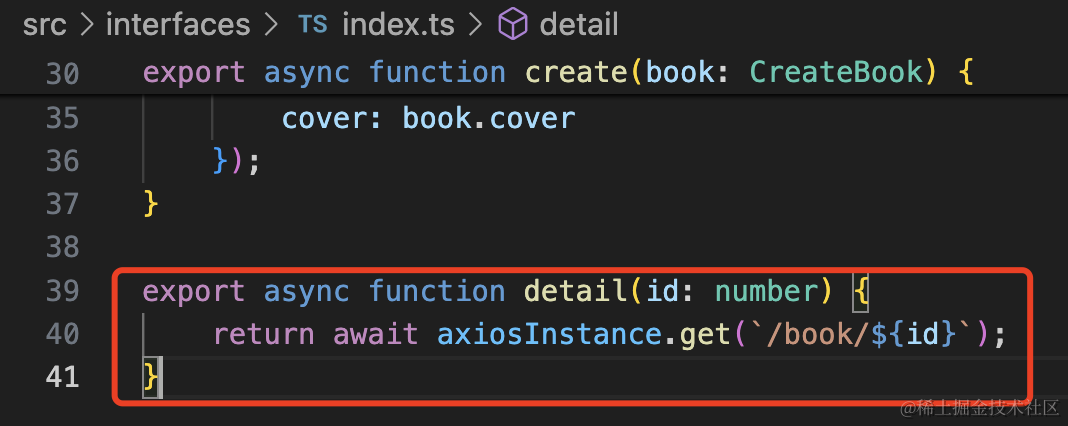
Task: Click the cube symbol icon beside detail
Action: pyautogui.click(x=513, y=24)
